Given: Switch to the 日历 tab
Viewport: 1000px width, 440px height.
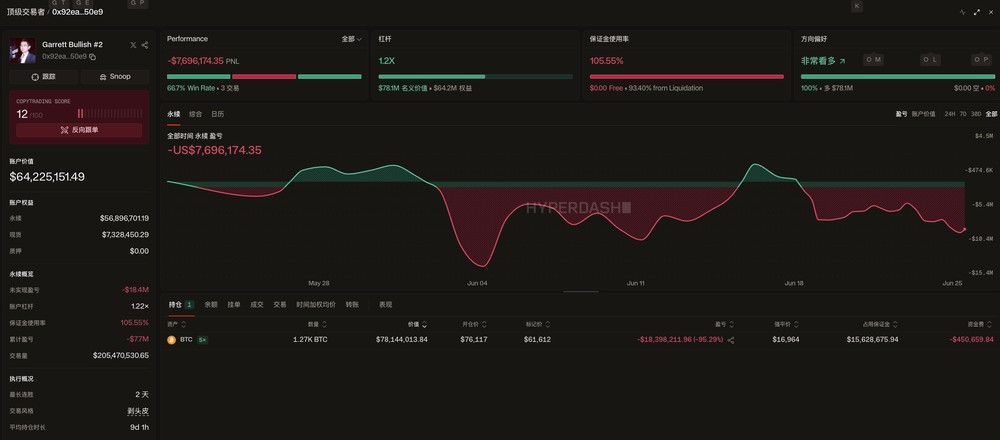Looking at the screenshot, I should point(217,114).
